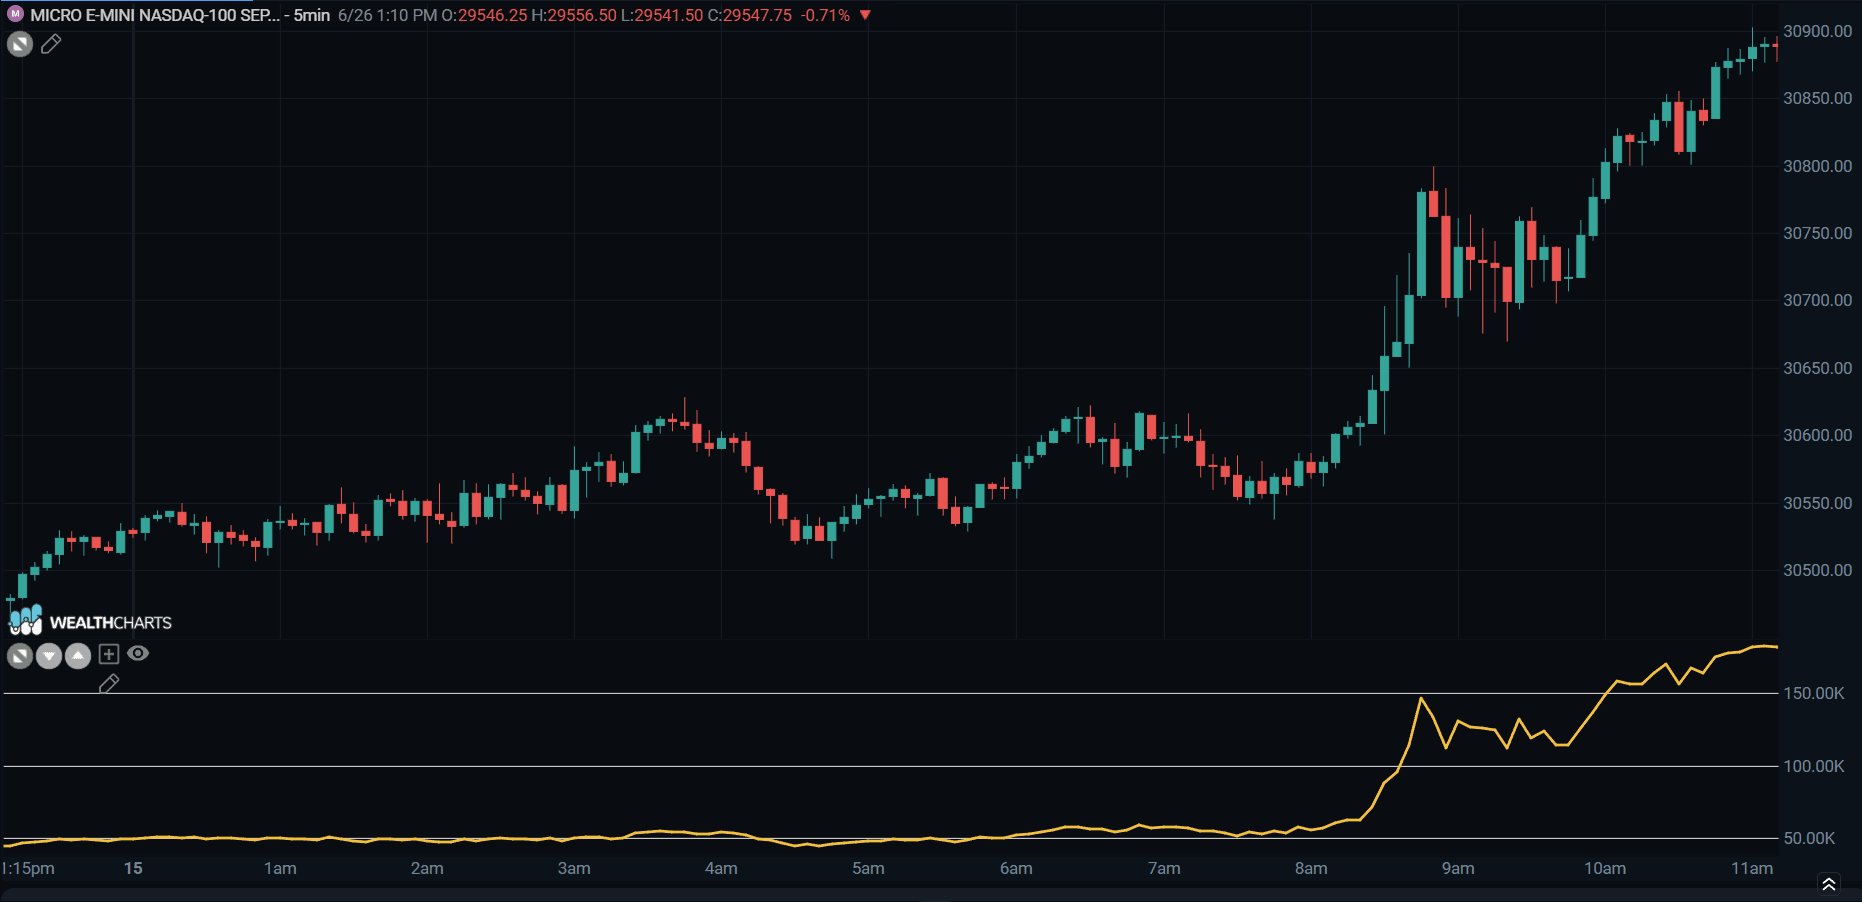This screenshot has height=902, width=1862.
Task: Click the 5min timeframe label
Action: coord(312,15)
